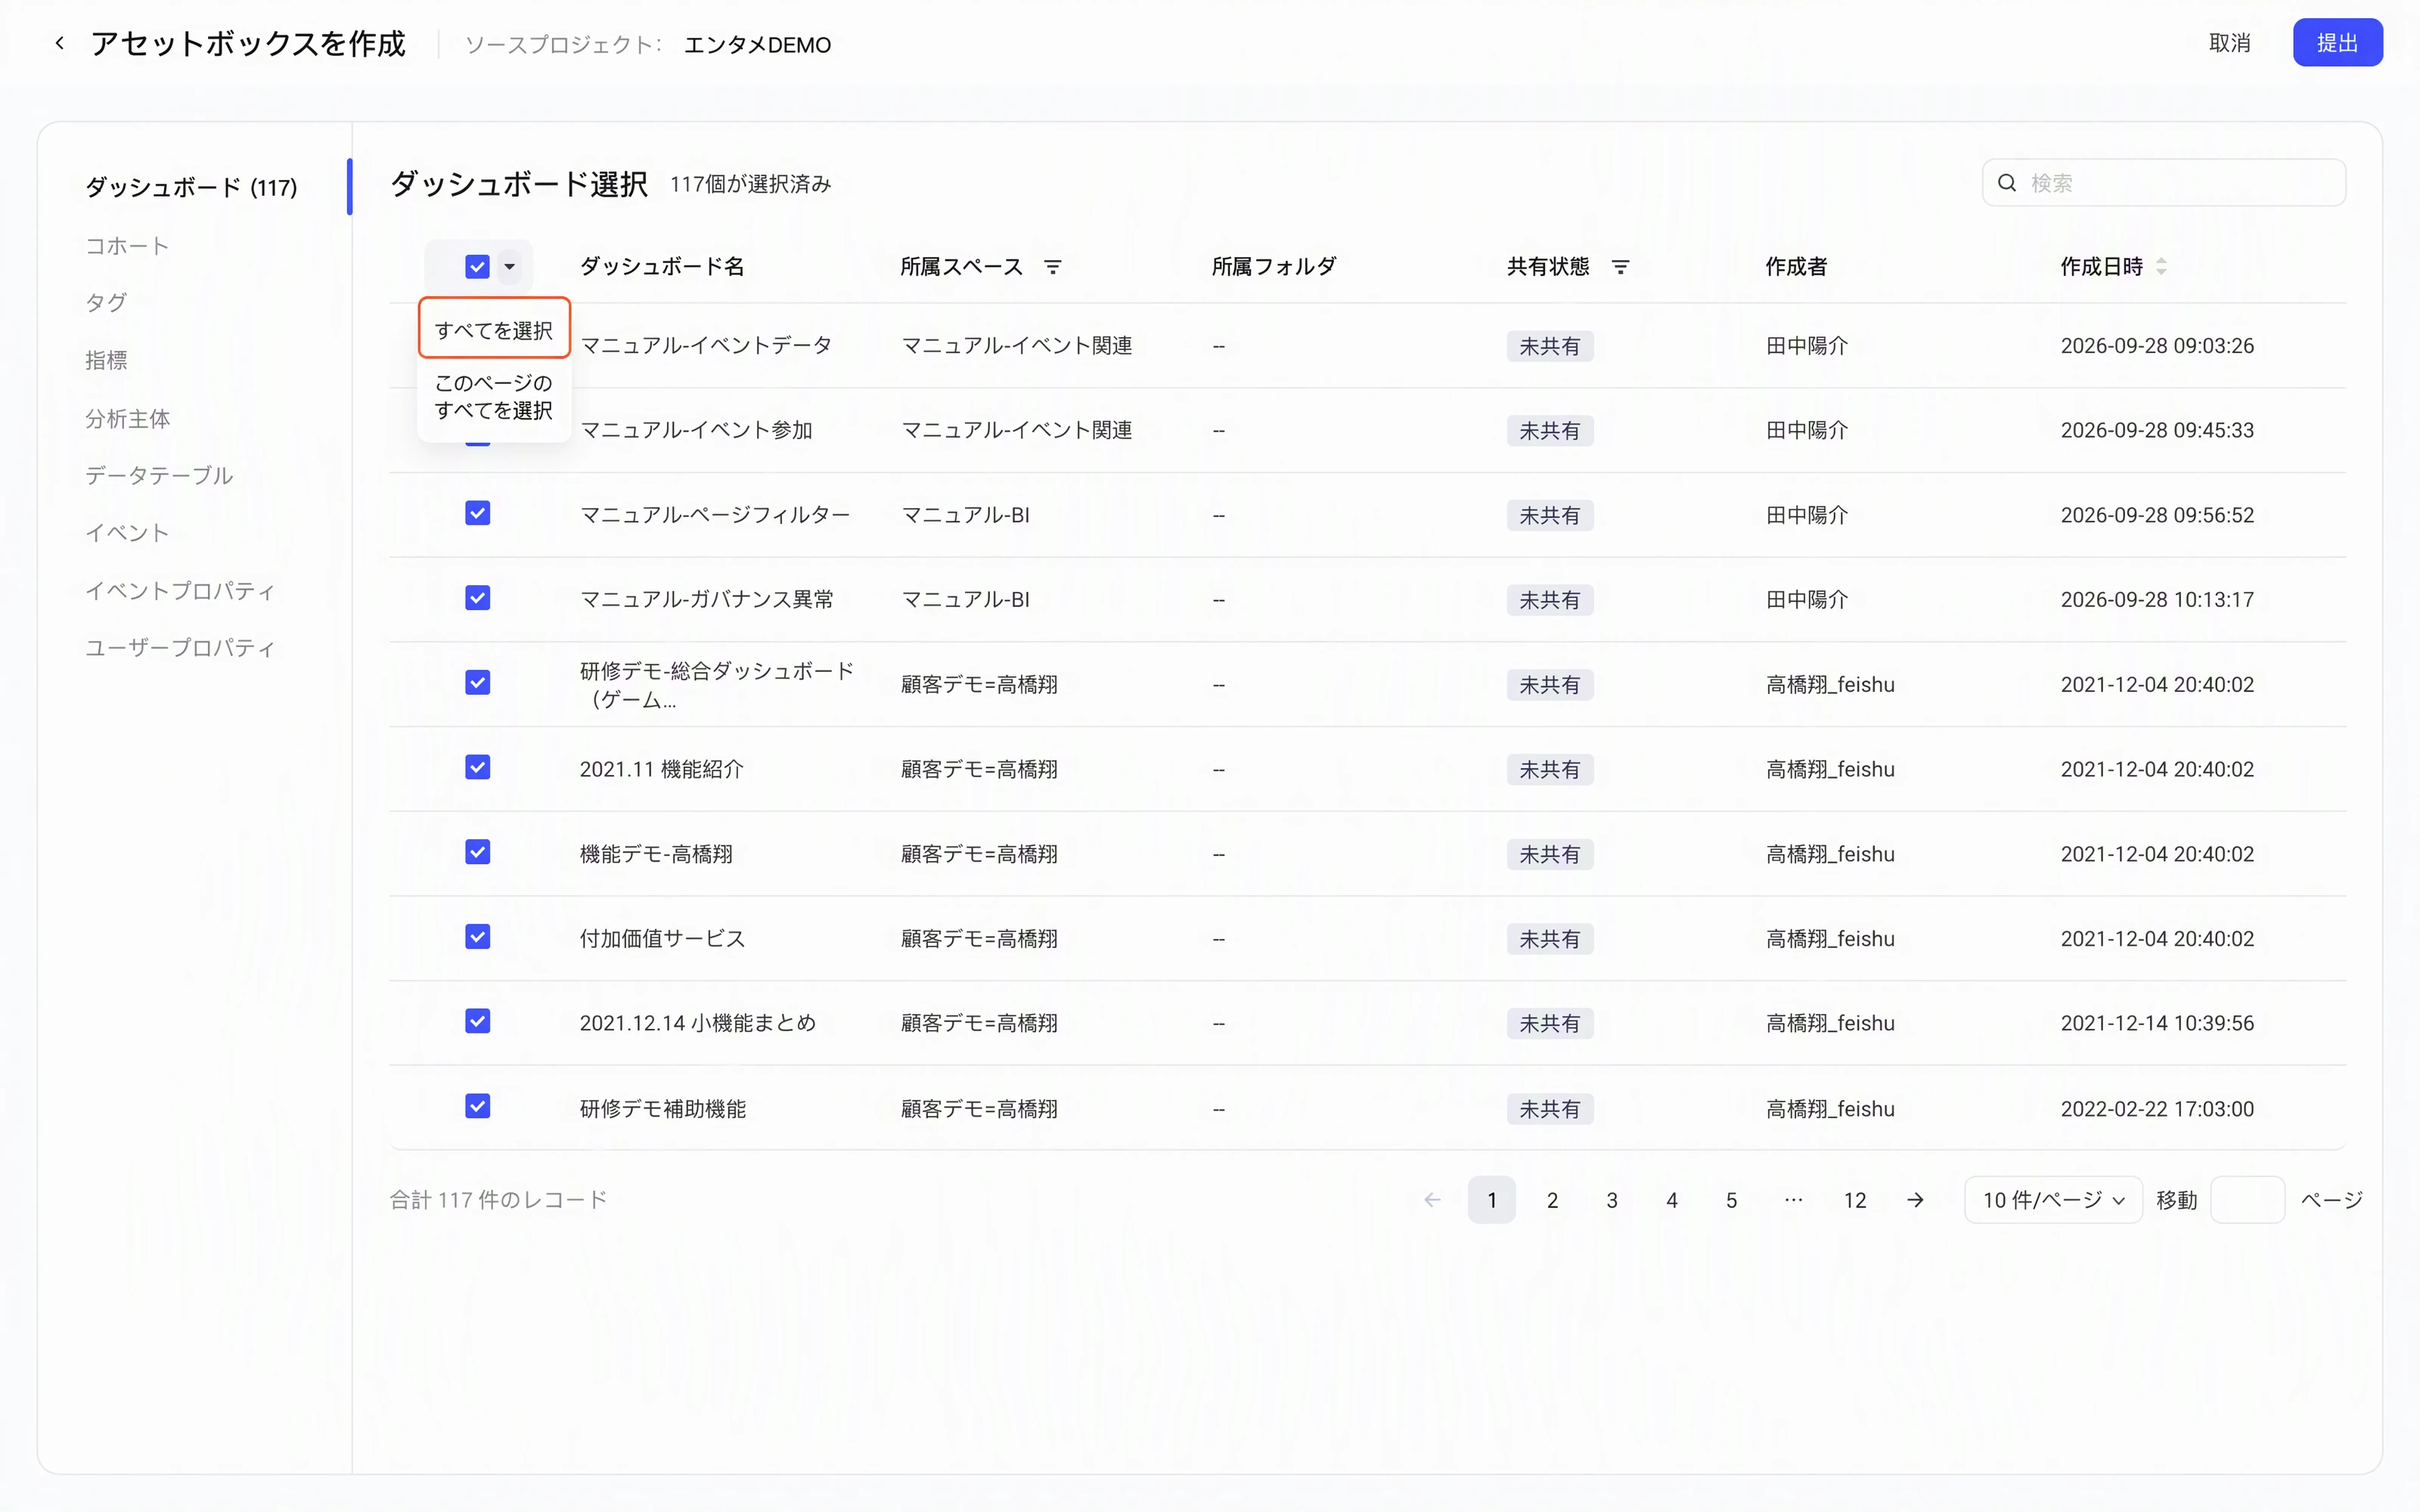Sort by 作成日時 using the sort arrows
The width and height of the screenshot is (2420, 1512).
click(2161, 267)
